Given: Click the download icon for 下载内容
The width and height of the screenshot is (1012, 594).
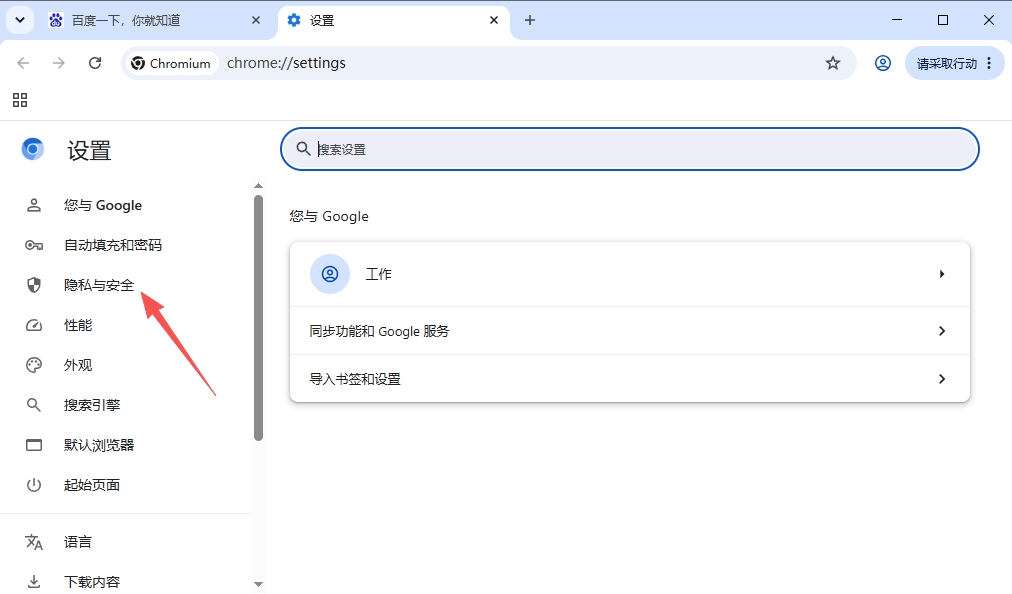Looking at the screenshot, I should click(x=34, y=582).
